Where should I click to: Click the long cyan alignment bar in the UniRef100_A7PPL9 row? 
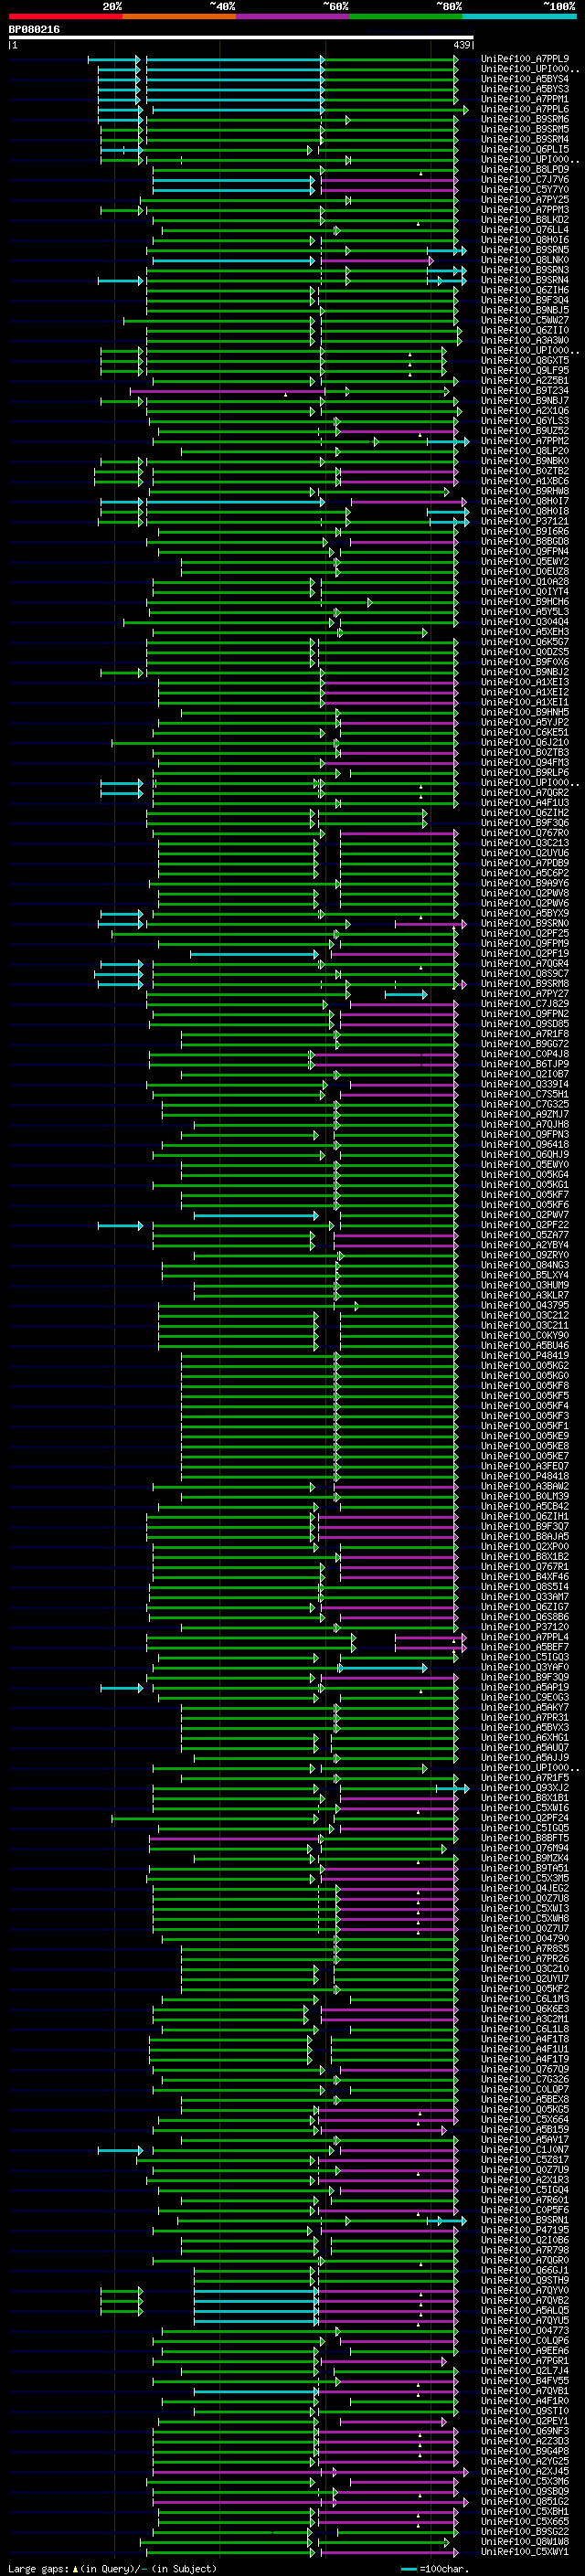click(235, 59)
